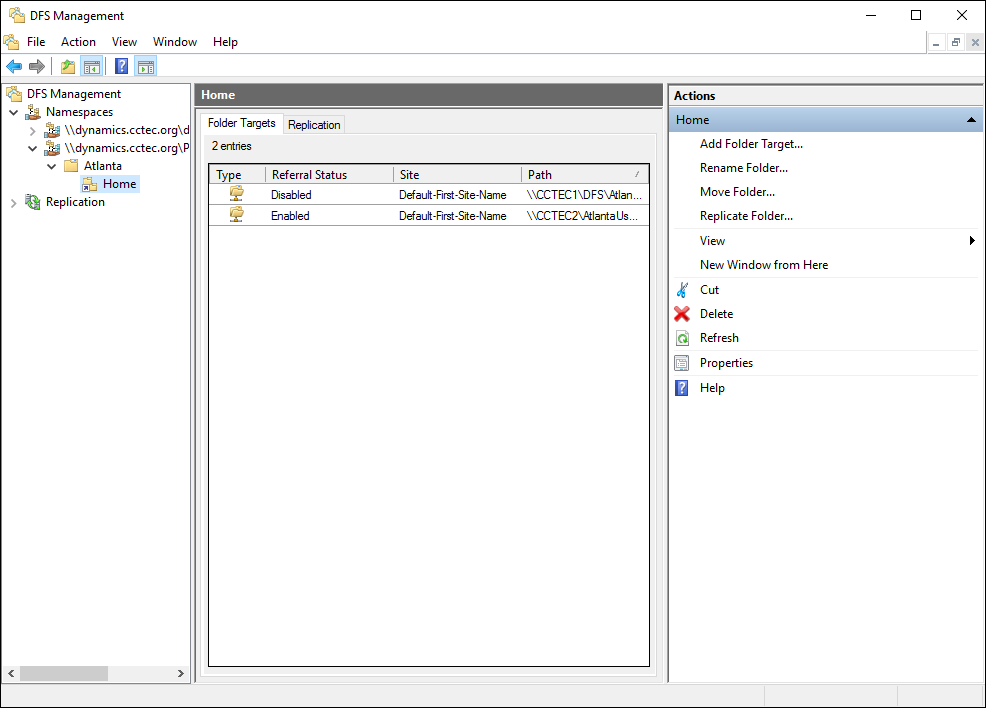Viewport: 986px width, 708px height.
Task: Collapse the Namespaces tree node
Action: point(14,112)
